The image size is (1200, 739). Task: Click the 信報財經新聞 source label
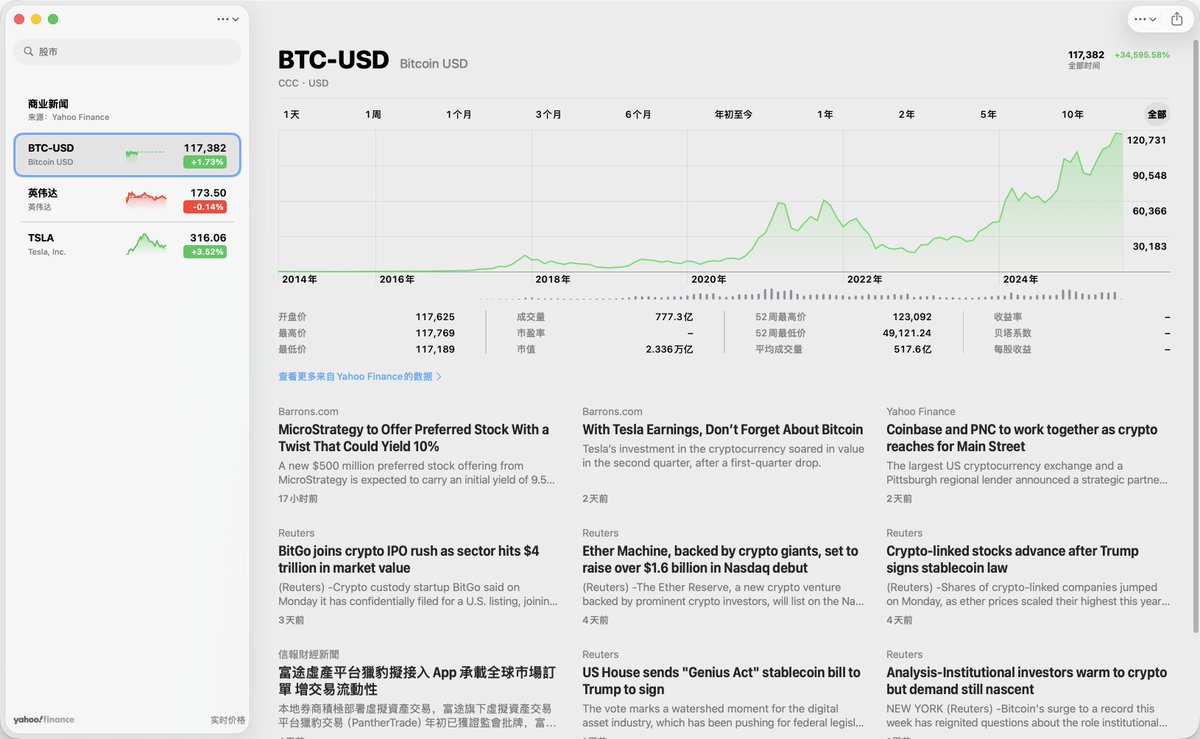(x=309, y=654)
